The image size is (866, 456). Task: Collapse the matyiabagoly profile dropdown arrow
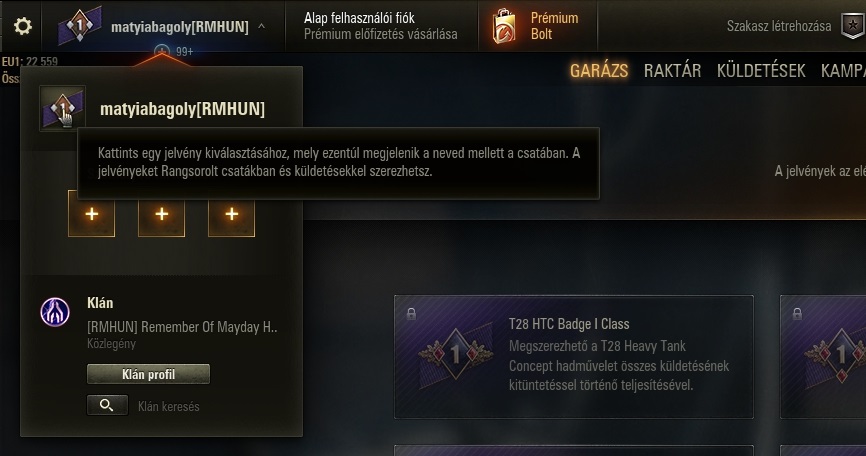coord(262,26)
